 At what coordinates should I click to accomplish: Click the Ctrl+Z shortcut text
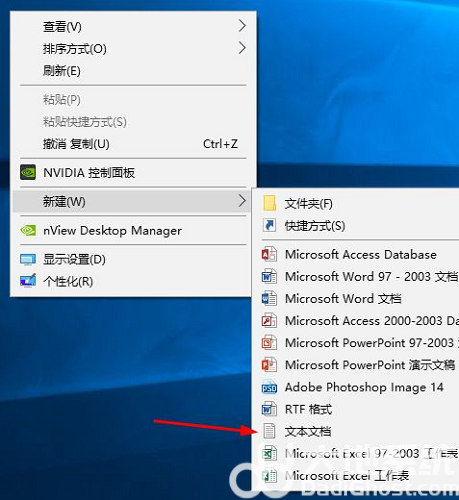click(x=220, y=144)
